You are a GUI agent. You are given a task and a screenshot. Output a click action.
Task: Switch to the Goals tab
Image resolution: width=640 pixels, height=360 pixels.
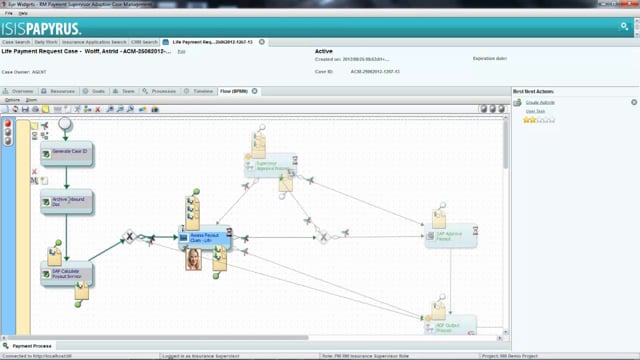tap(94, 91)
